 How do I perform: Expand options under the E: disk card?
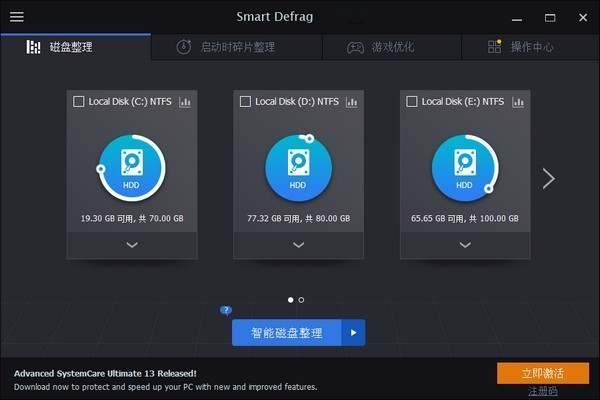pyautogui.click(x=465, y=245)
